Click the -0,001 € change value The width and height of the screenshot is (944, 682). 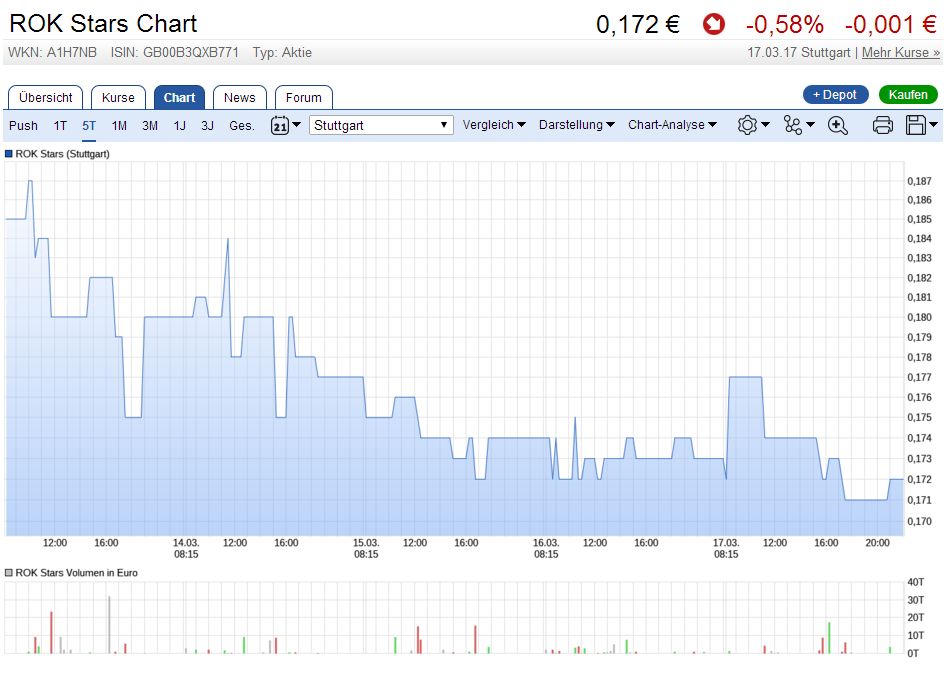[x=891, y=25]
